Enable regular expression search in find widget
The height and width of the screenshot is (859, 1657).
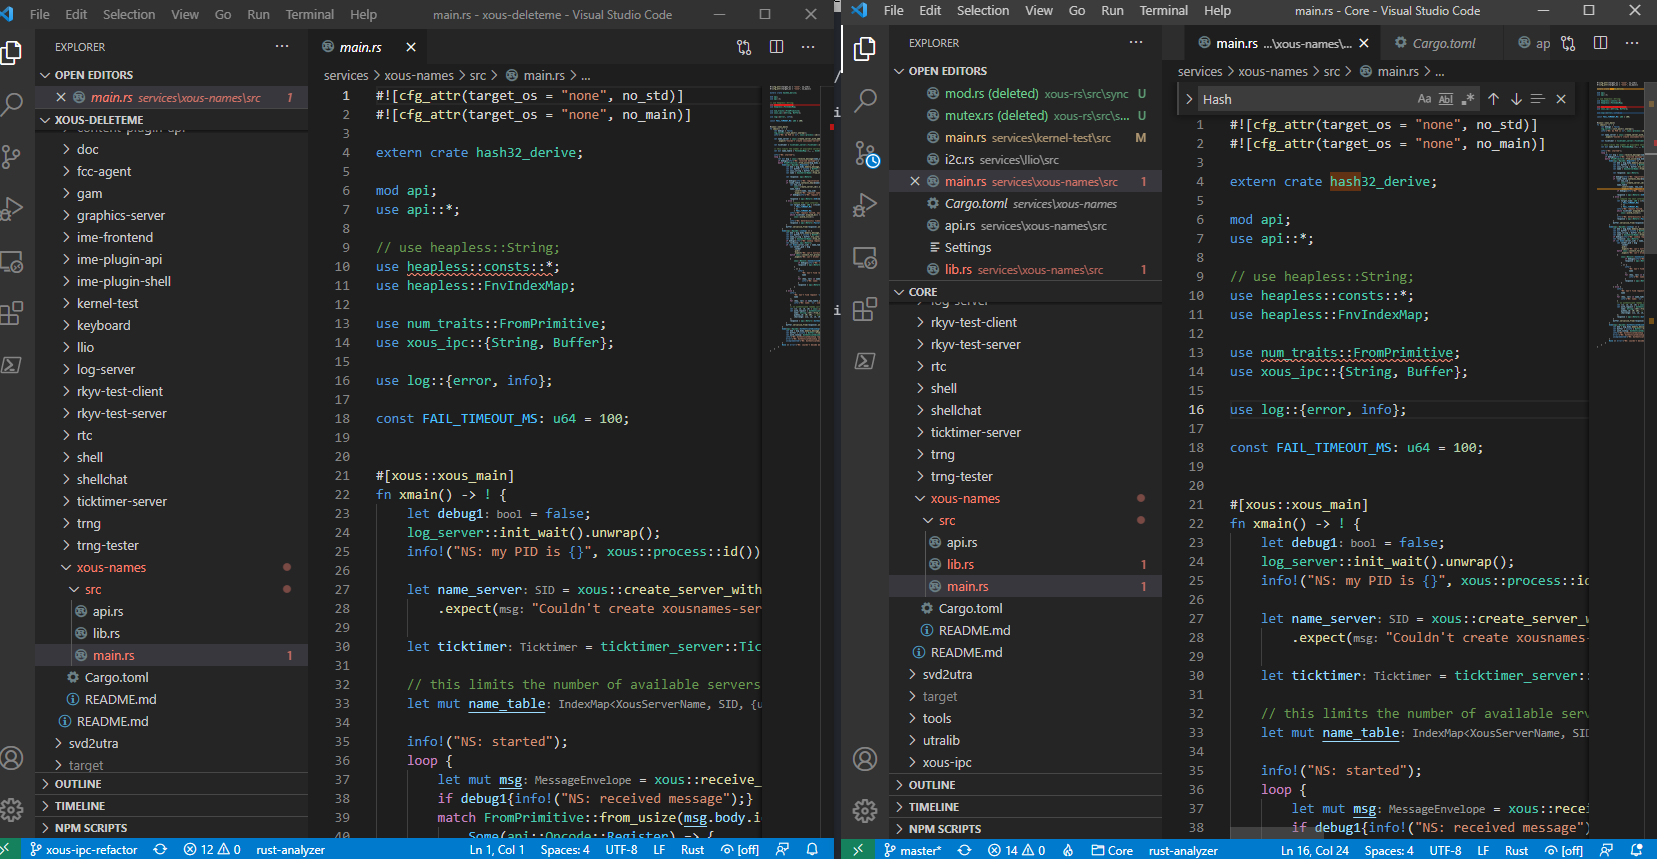pyautogui.click(x=1468, y=99)
